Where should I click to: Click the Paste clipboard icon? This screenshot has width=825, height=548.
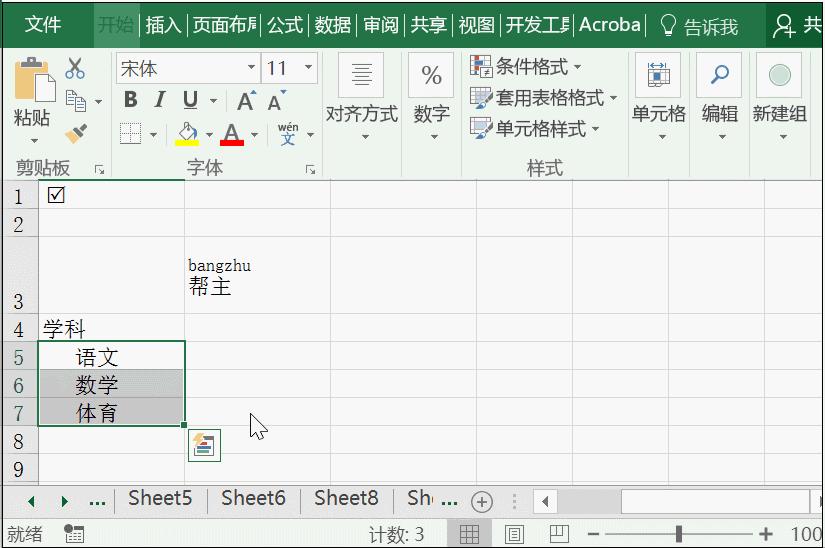(34, 80)
